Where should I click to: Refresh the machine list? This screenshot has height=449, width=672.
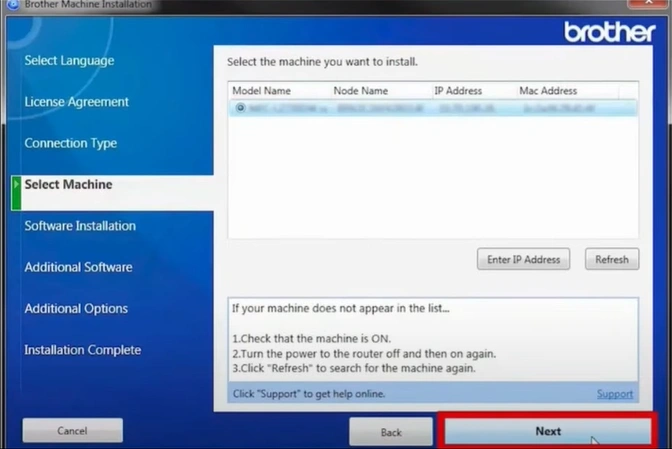[x=611, y=260]
